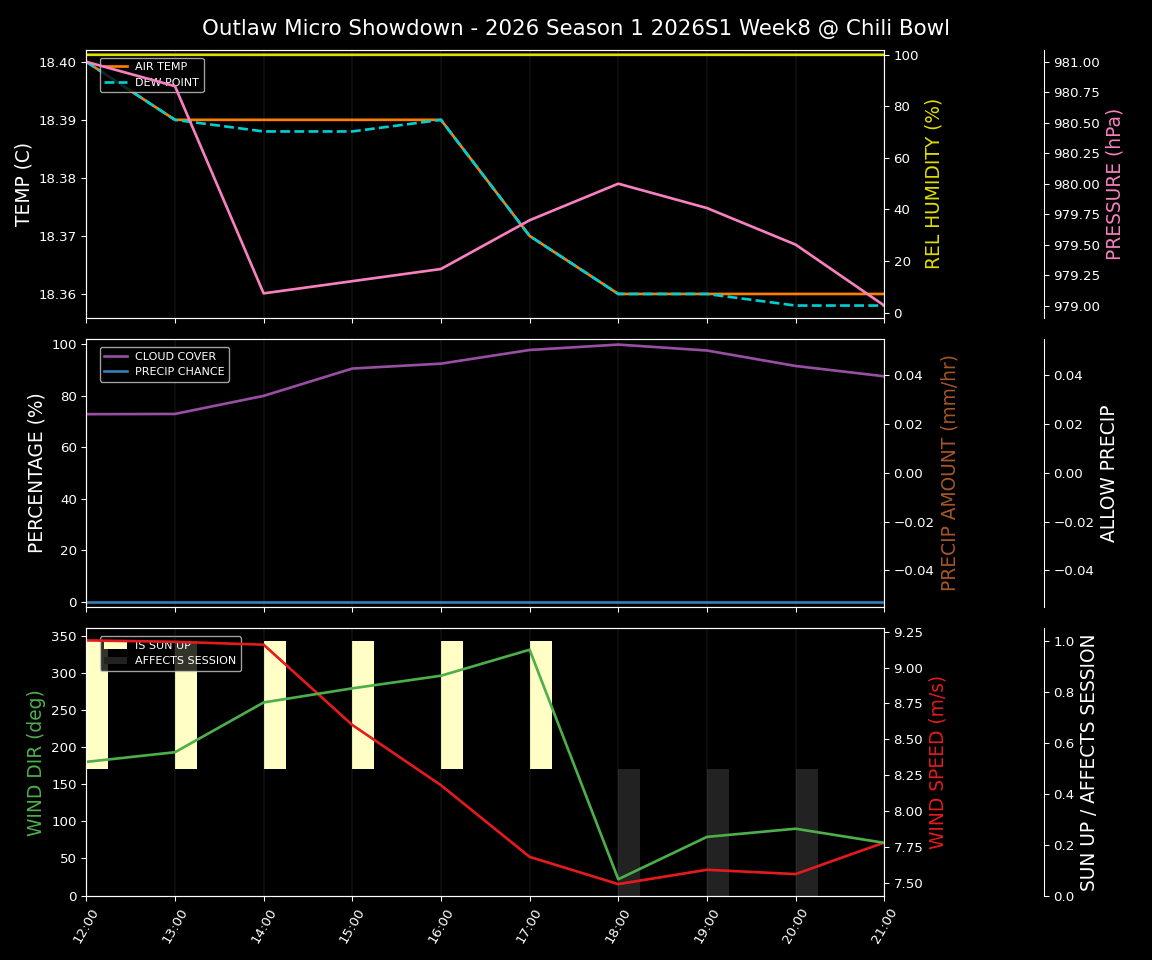Click the chart title mentioning Chili Bowl
Screen dimensions: 1152x960
[x=576, y=28]
